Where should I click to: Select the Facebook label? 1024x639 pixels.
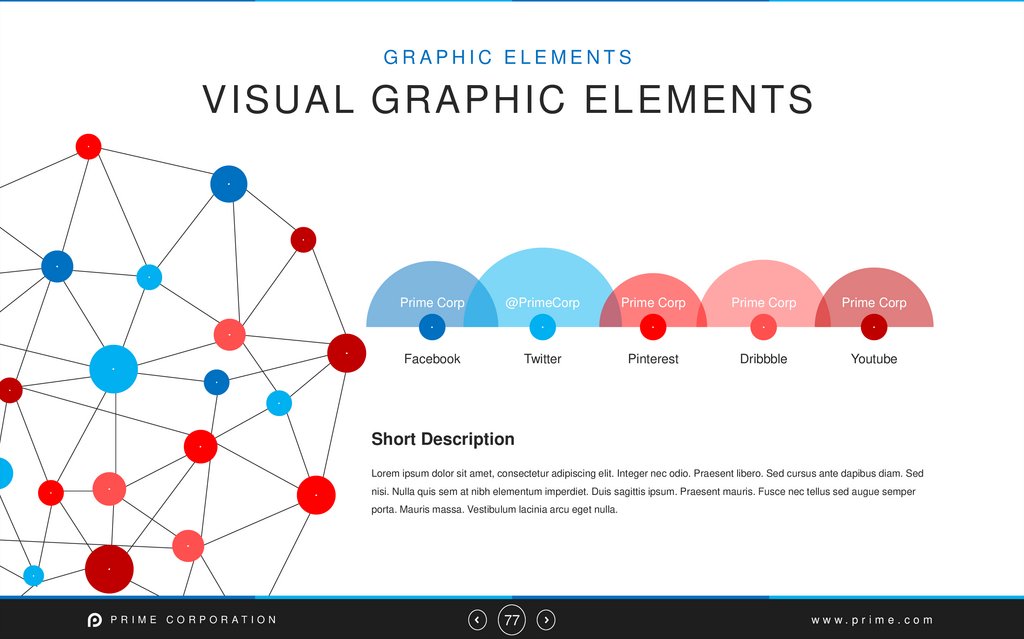click(432, 359)
